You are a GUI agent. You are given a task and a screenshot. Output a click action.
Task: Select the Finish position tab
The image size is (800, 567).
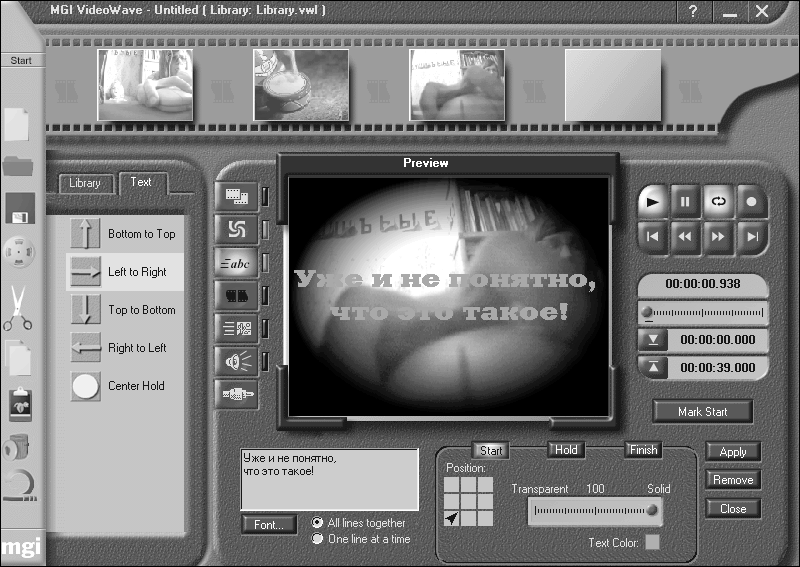(643, 450)
